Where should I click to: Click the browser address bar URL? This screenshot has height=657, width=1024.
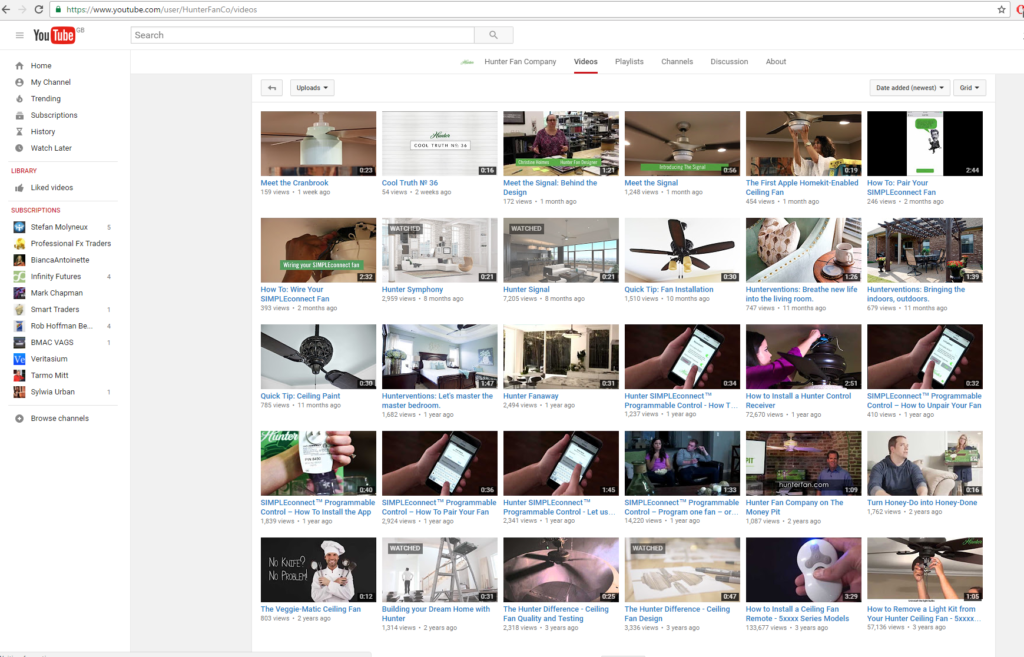(161, 10)
